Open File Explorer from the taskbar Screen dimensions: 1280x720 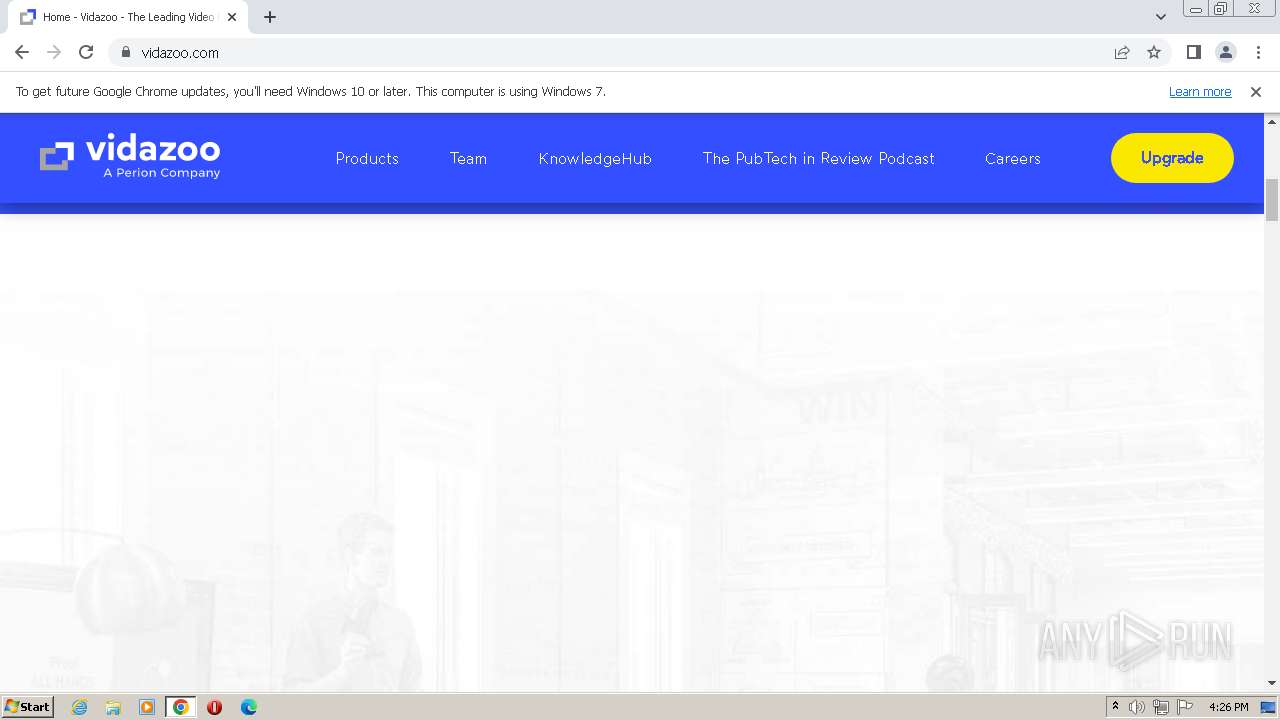tap(113, 707)
